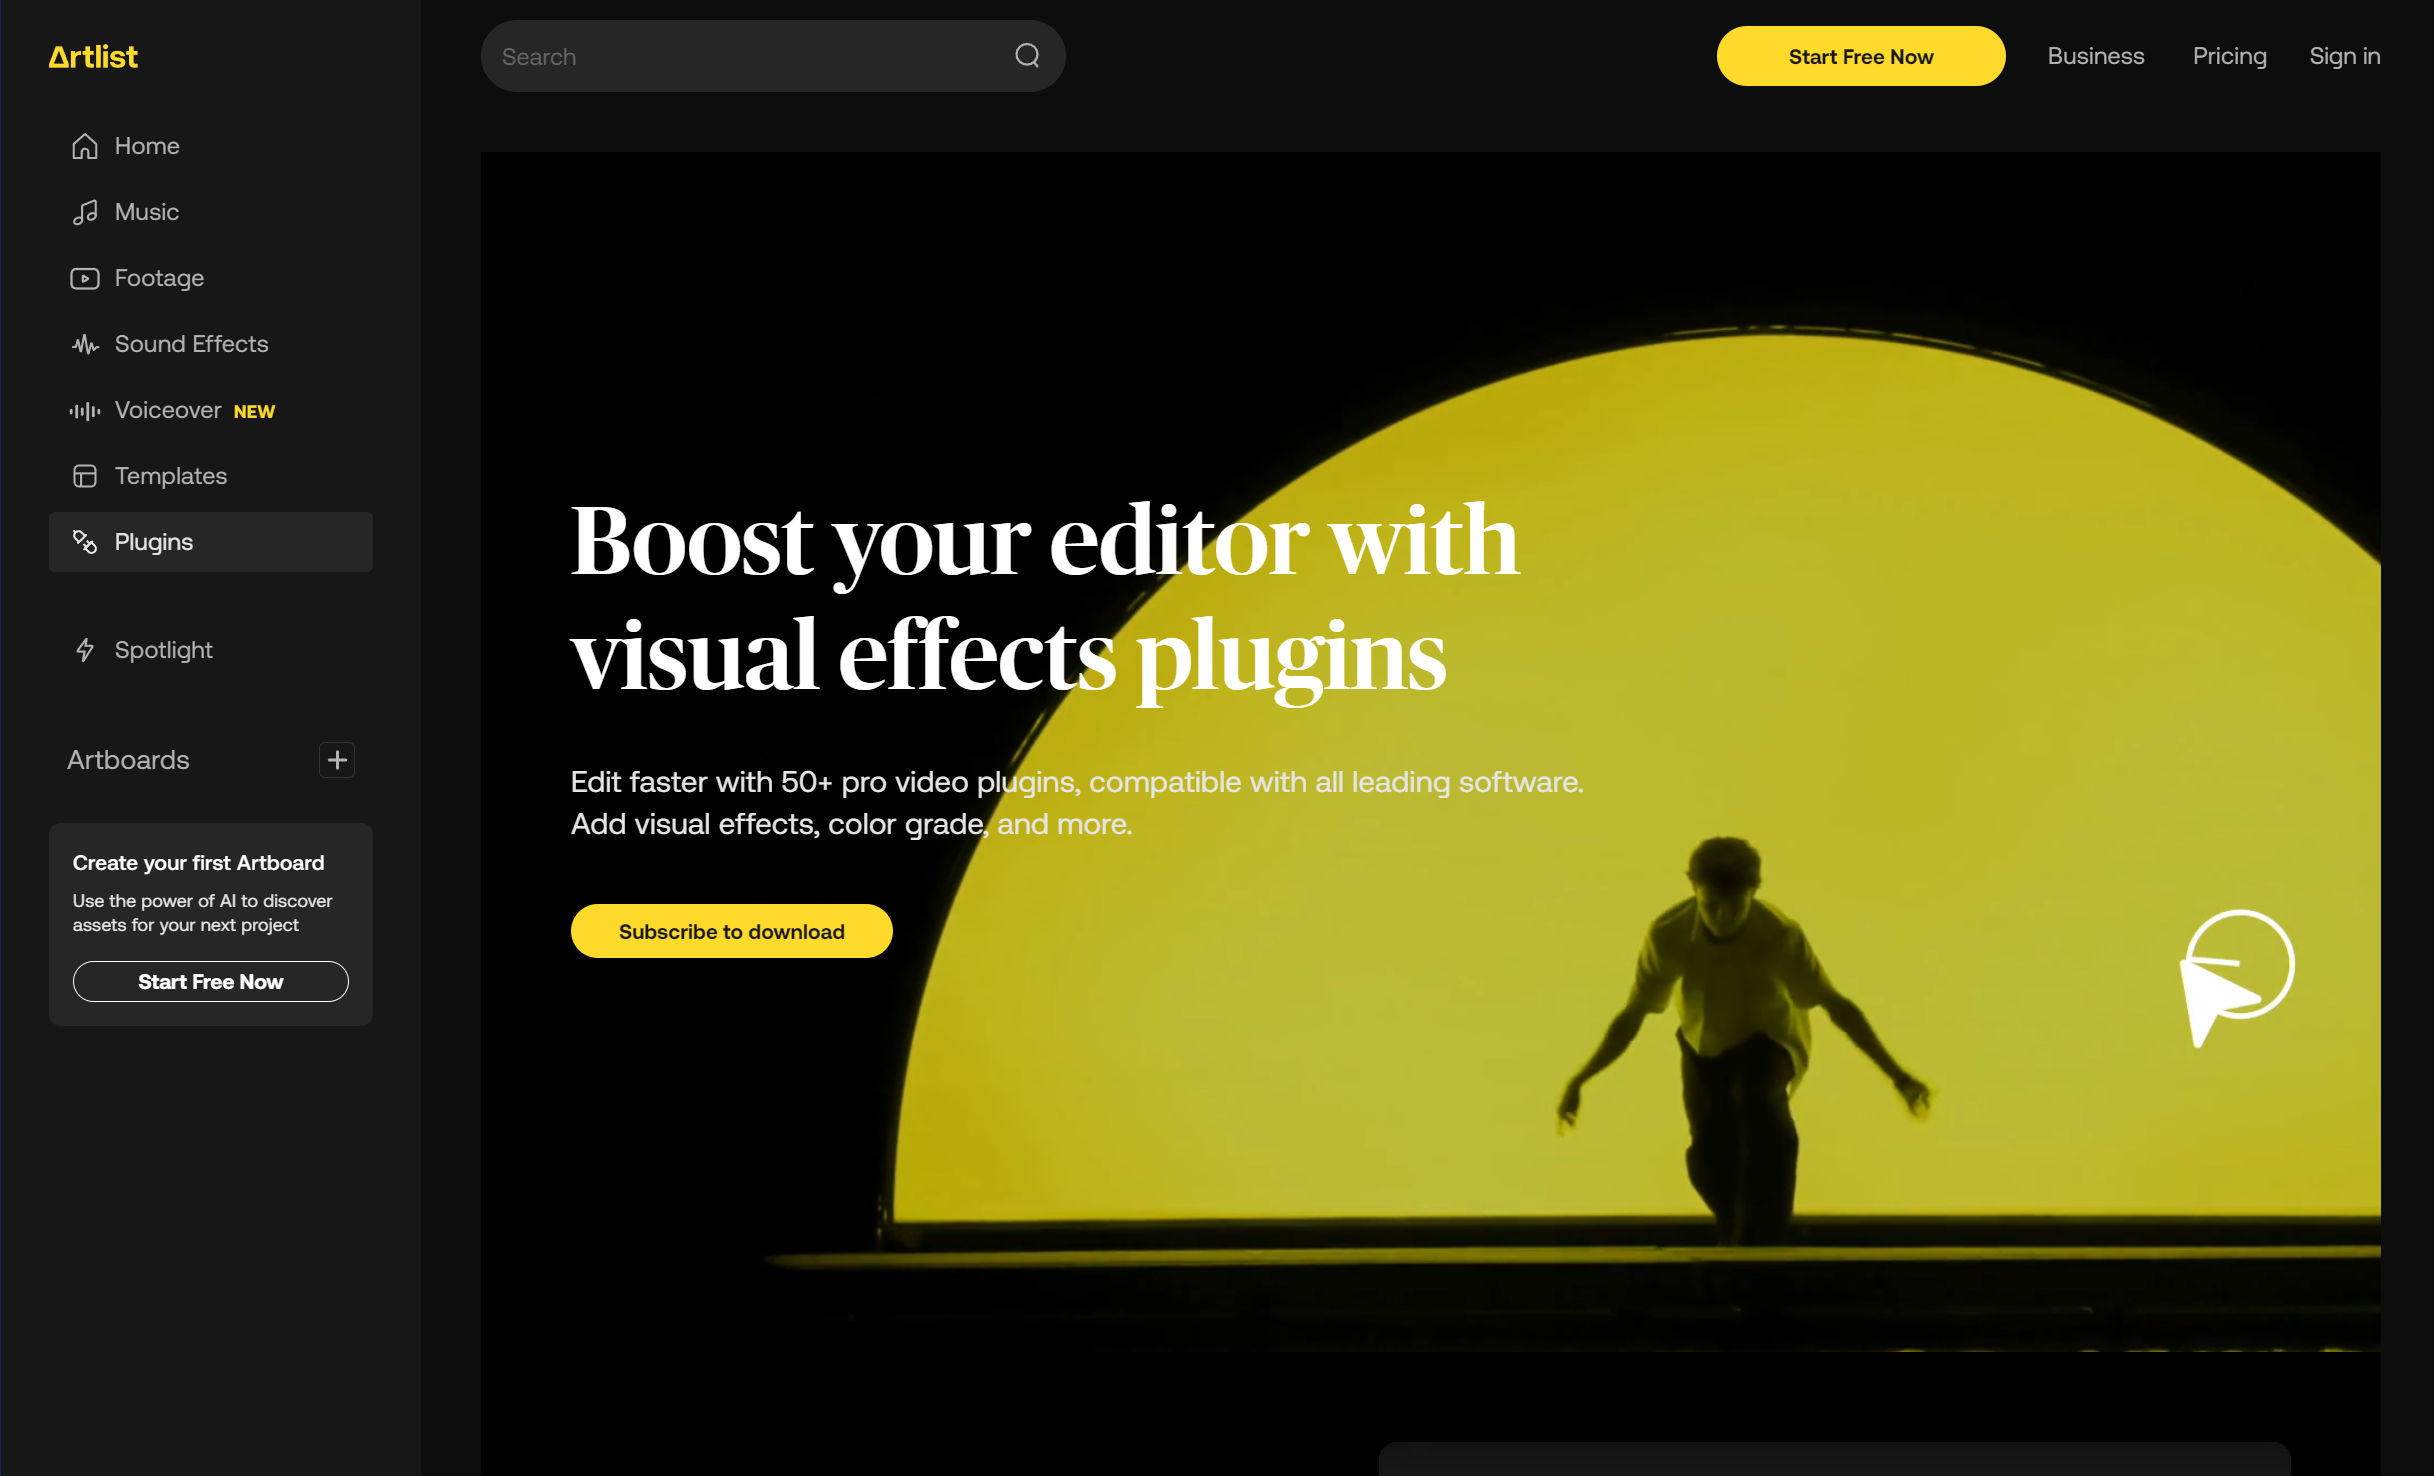This screenshot has width=2434, height=1476.
Task: Click the Artboards expand plus button
Action: pyautogui.click(x=339, y=760)
